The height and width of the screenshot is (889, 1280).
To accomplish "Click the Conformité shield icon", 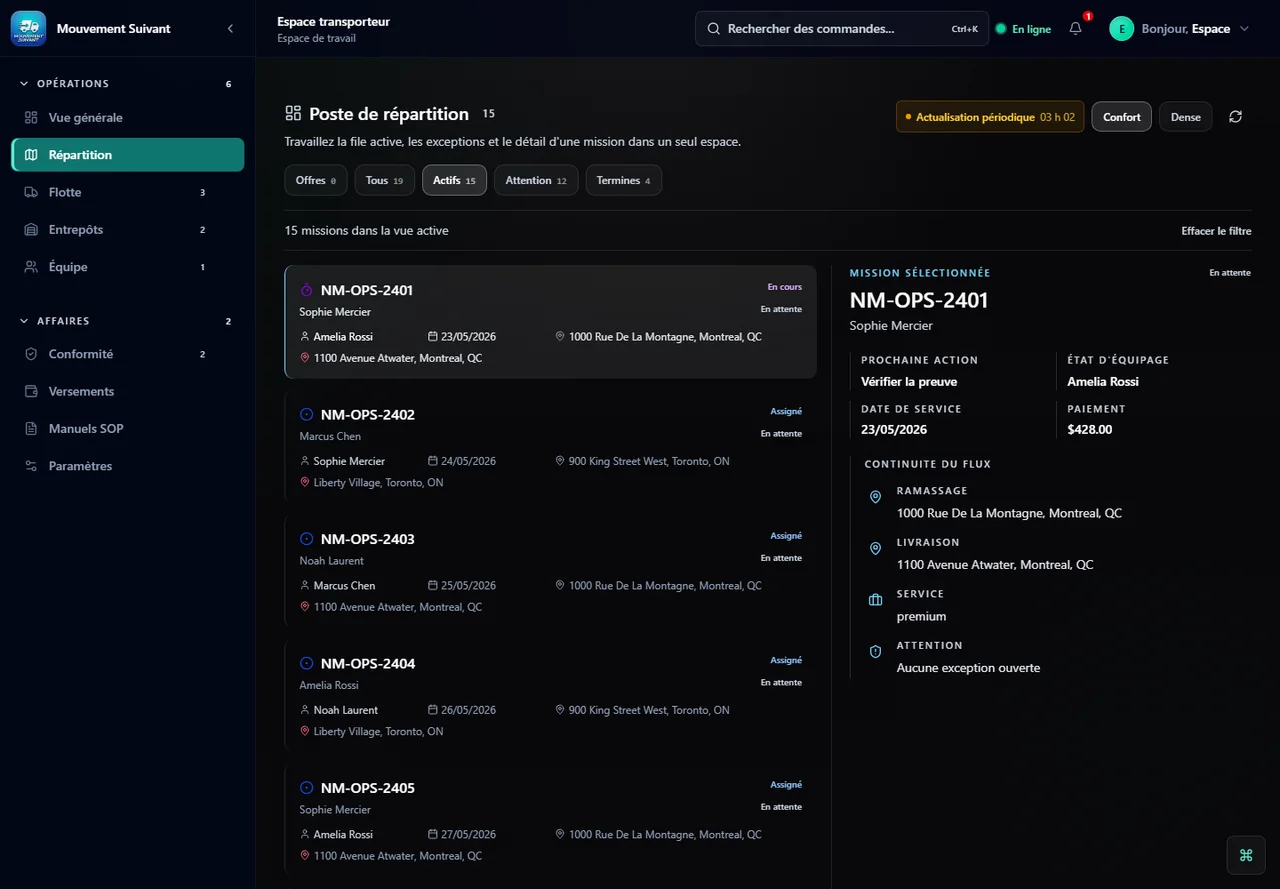I will [x=31, y=354].
